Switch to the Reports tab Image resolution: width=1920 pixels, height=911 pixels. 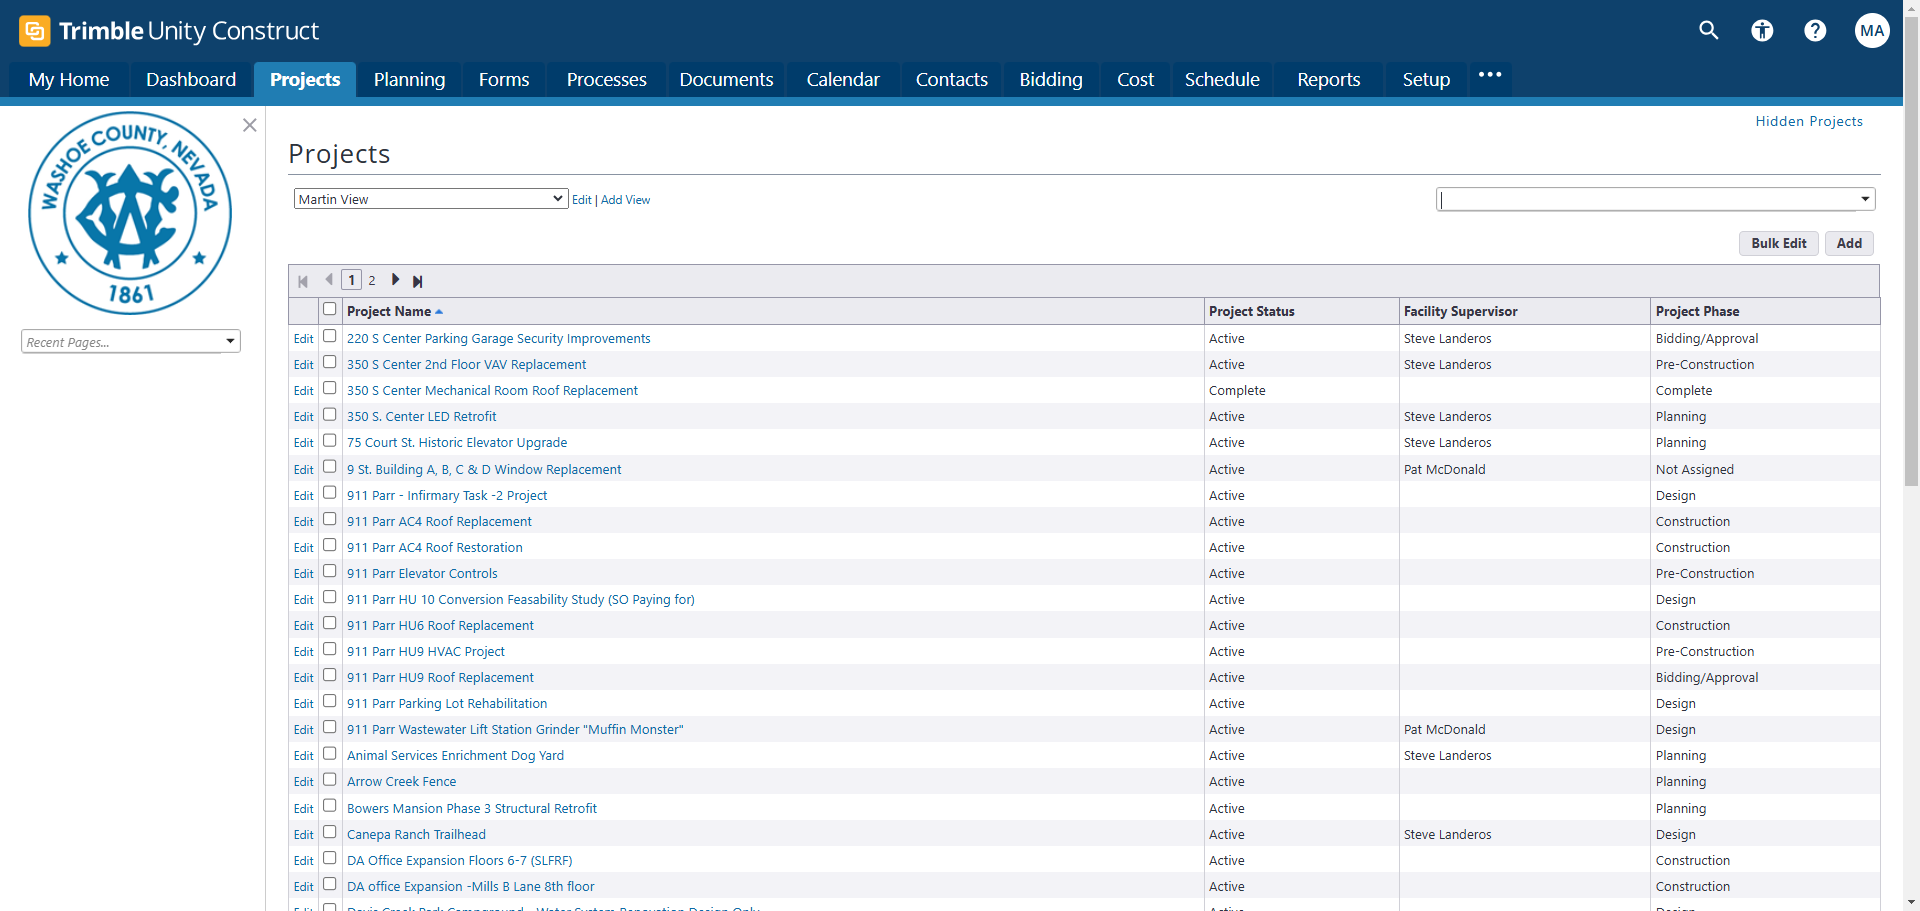(x=1328, y=79)
